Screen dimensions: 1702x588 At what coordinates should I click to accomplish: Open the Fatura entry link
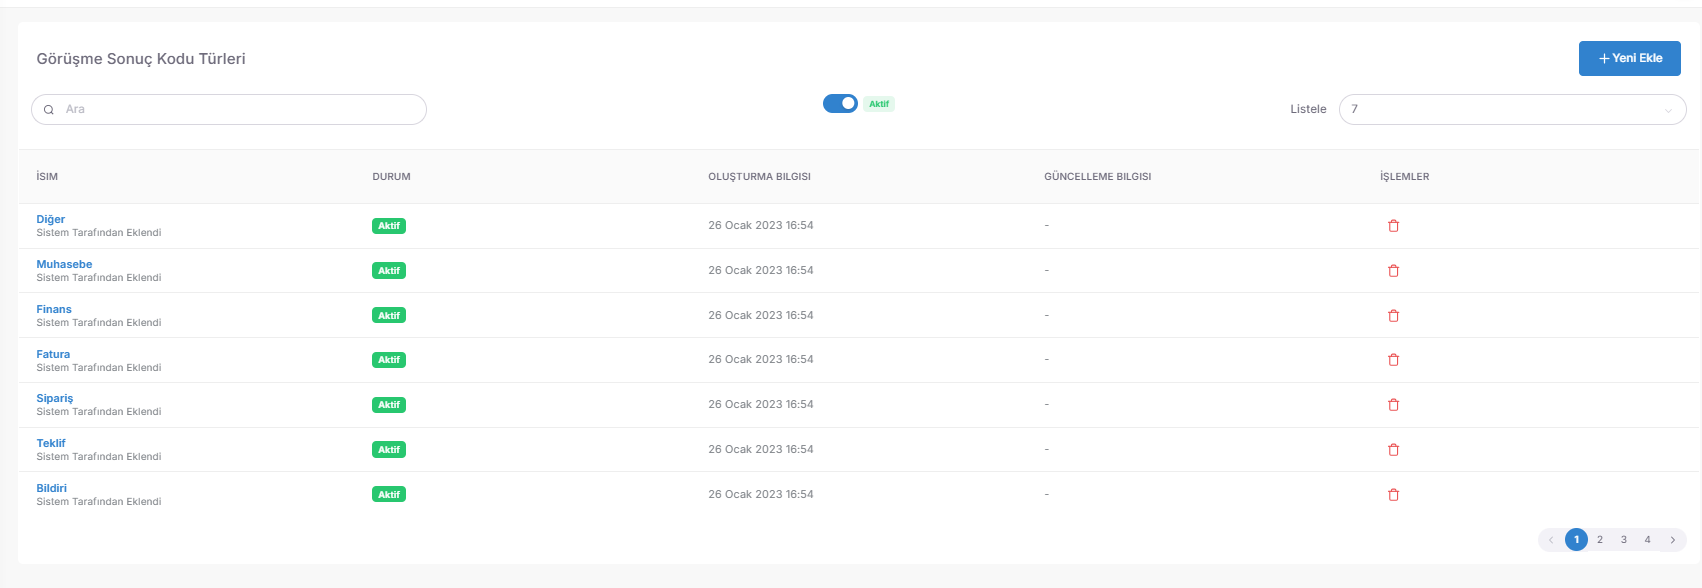(53, 354)
